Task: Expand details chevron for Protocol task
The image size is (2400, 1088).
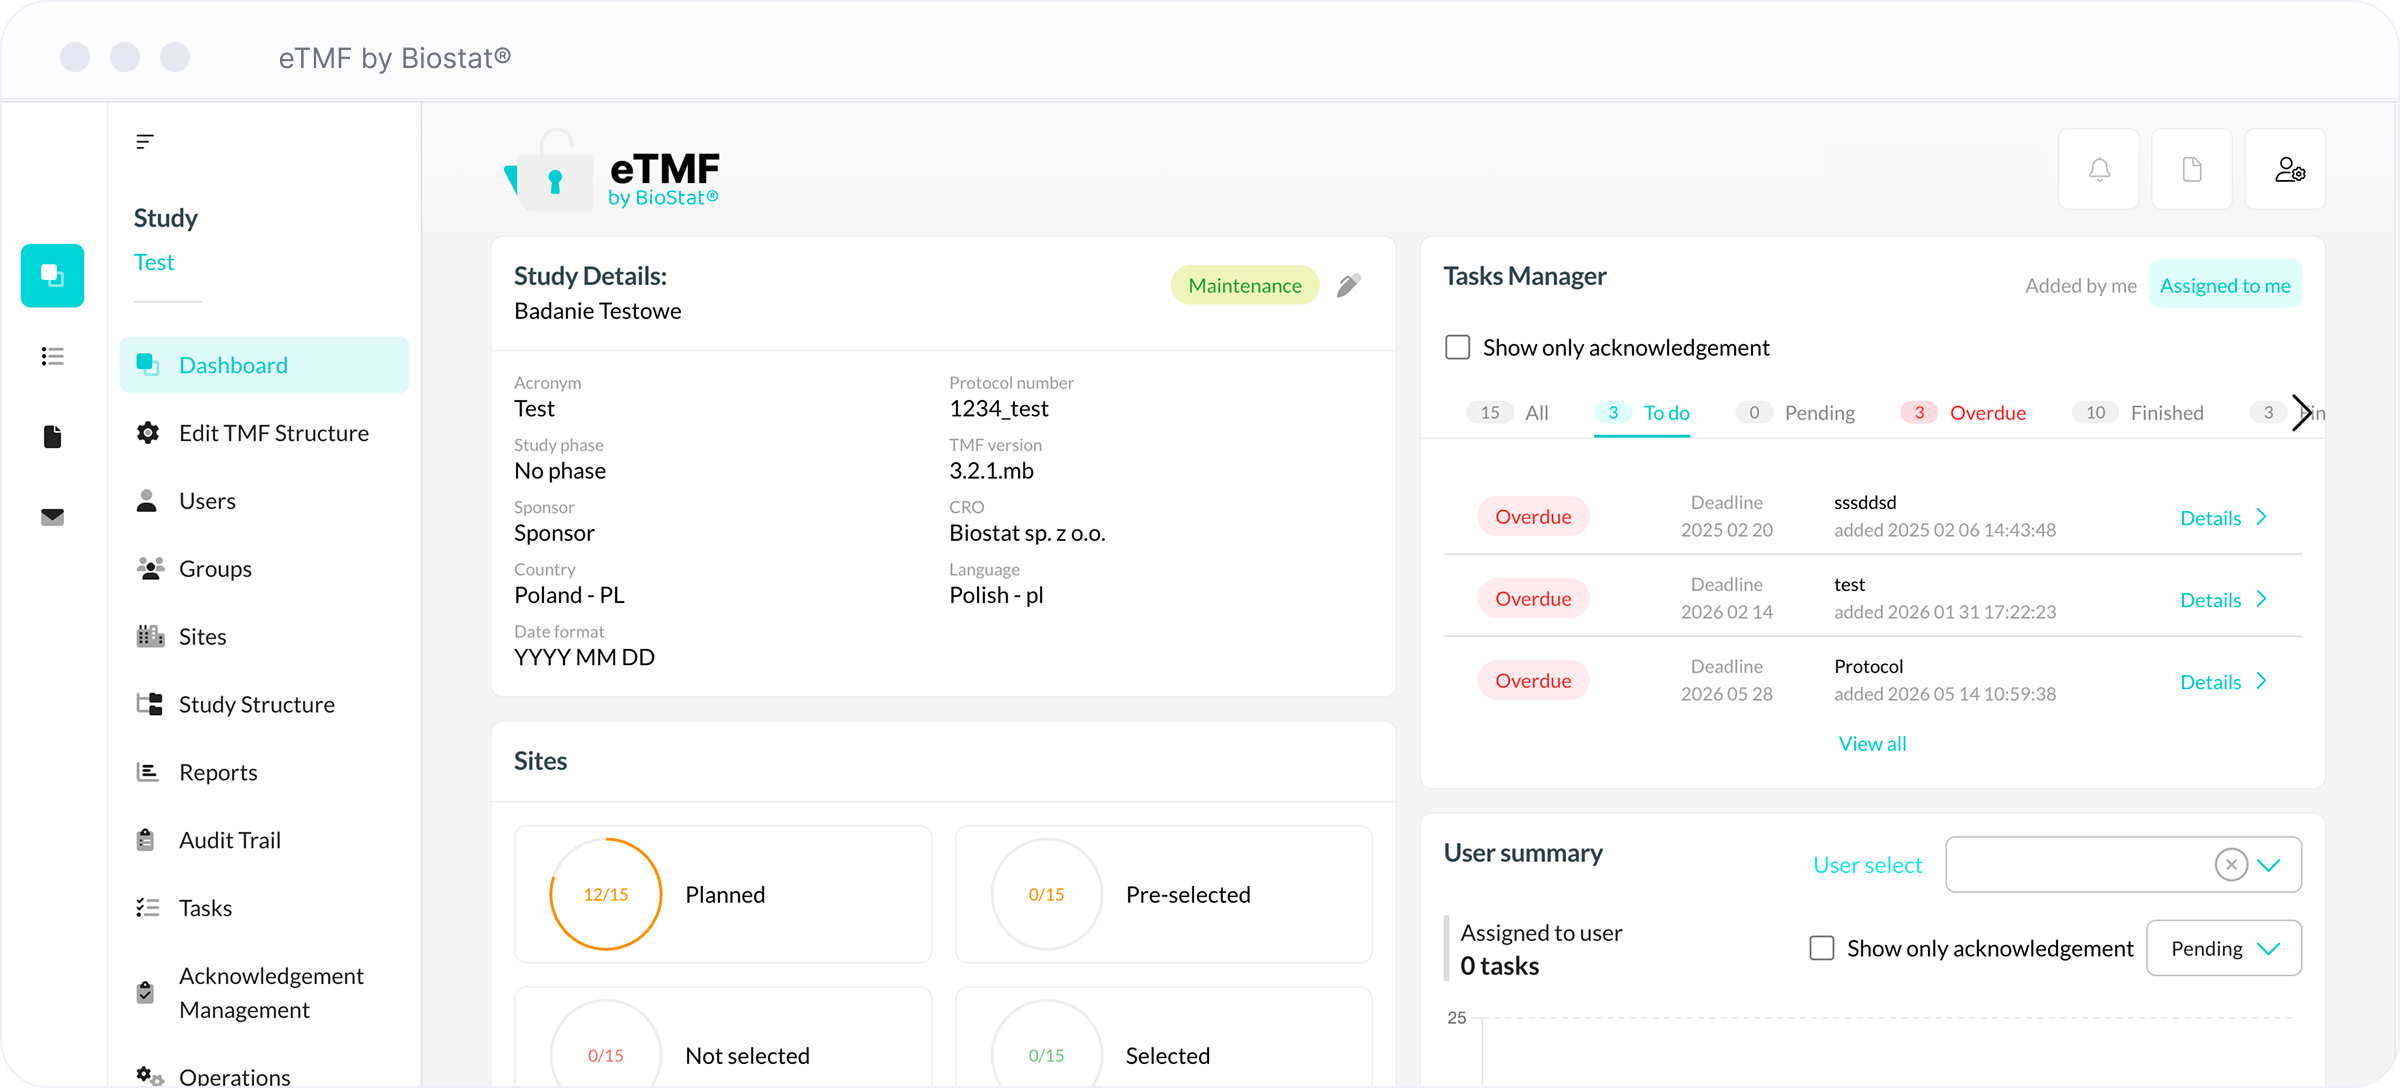Action: pos(2261,681)
